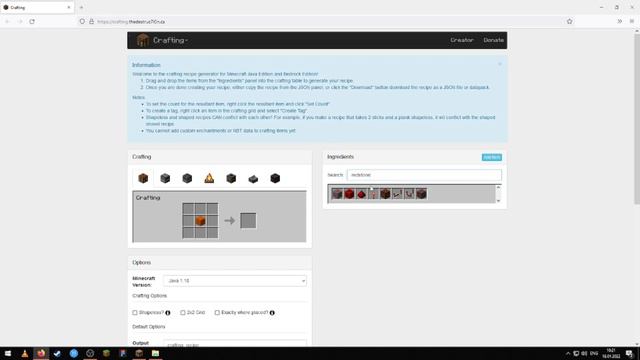
Task: Focus the ingredients Search field
Action: tap(424, 175)
